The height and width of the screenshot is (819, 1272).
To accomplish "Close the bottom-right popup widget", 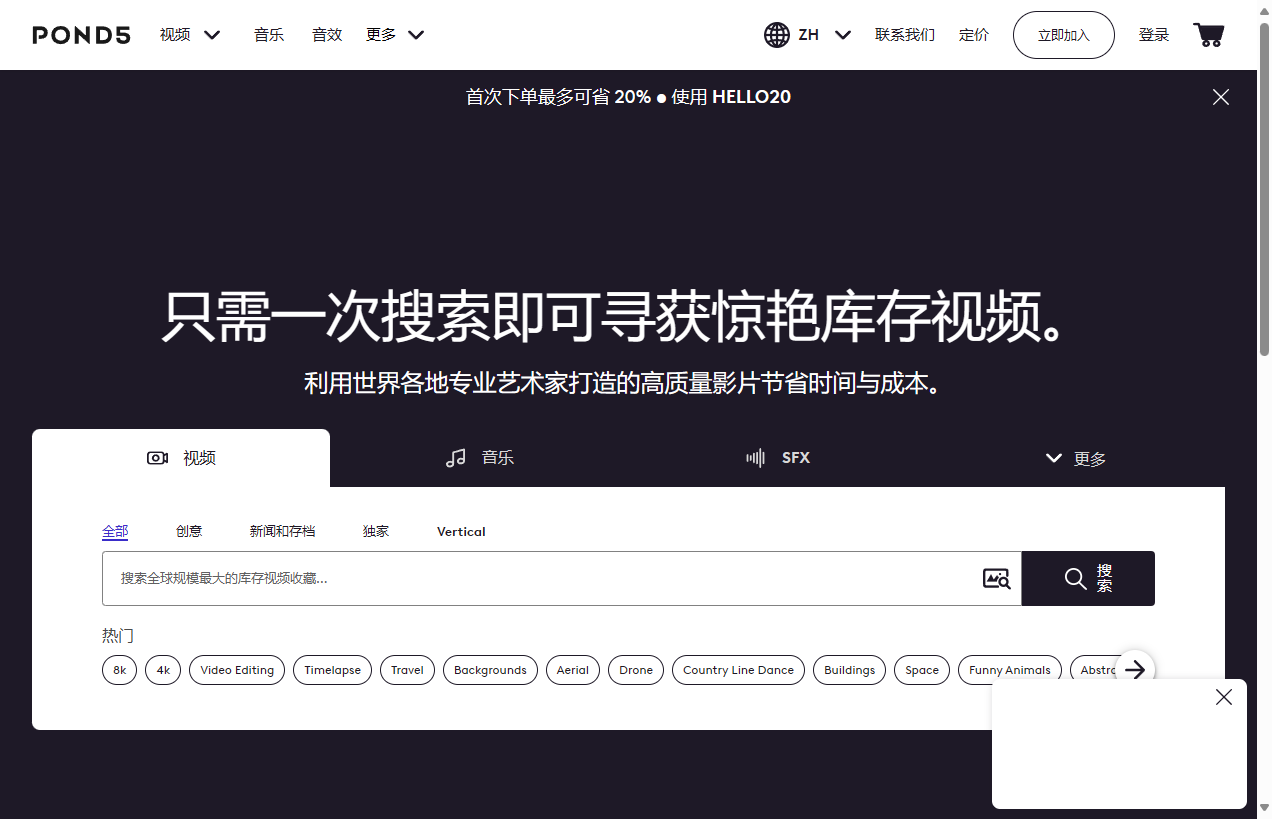I will pos(1223,698).
